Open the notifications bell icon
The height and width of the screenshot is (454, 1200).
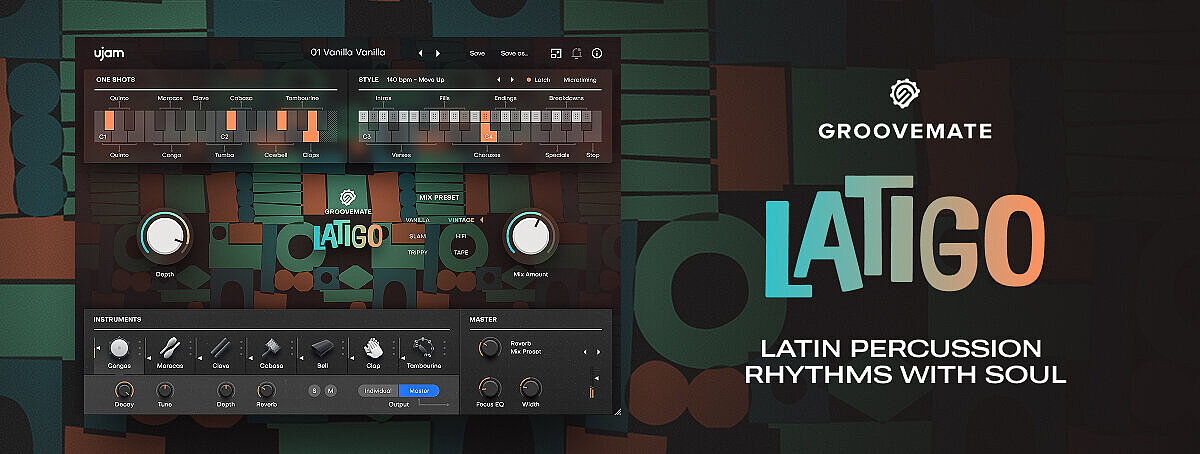click(577, 52)
